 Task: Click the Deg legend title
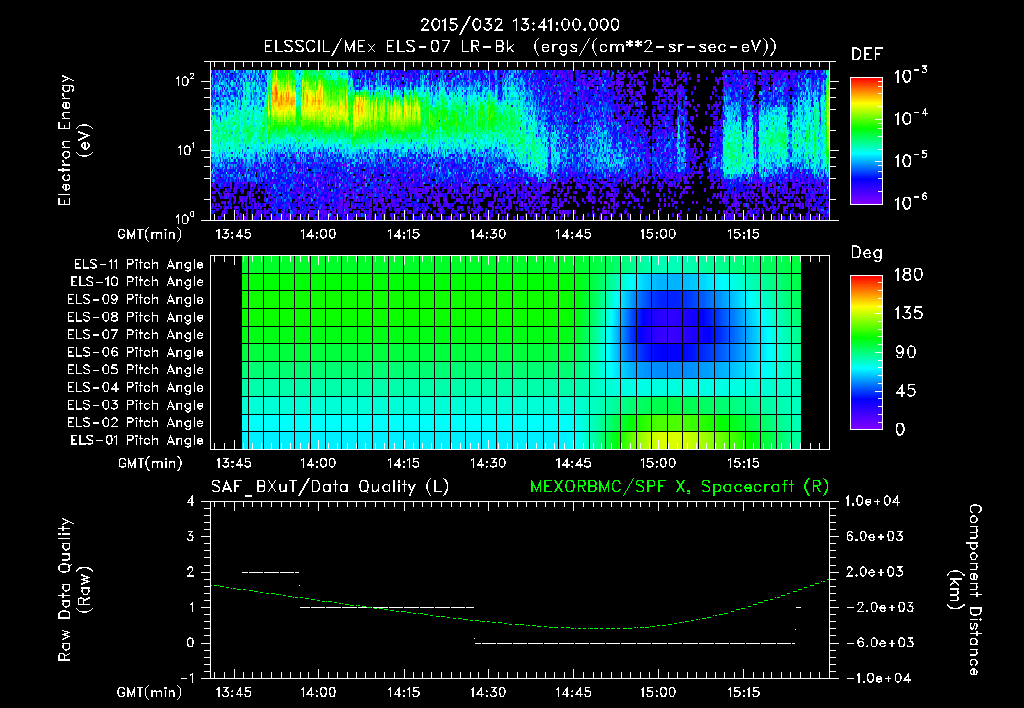pyautogui.click(x=866, y=253)
